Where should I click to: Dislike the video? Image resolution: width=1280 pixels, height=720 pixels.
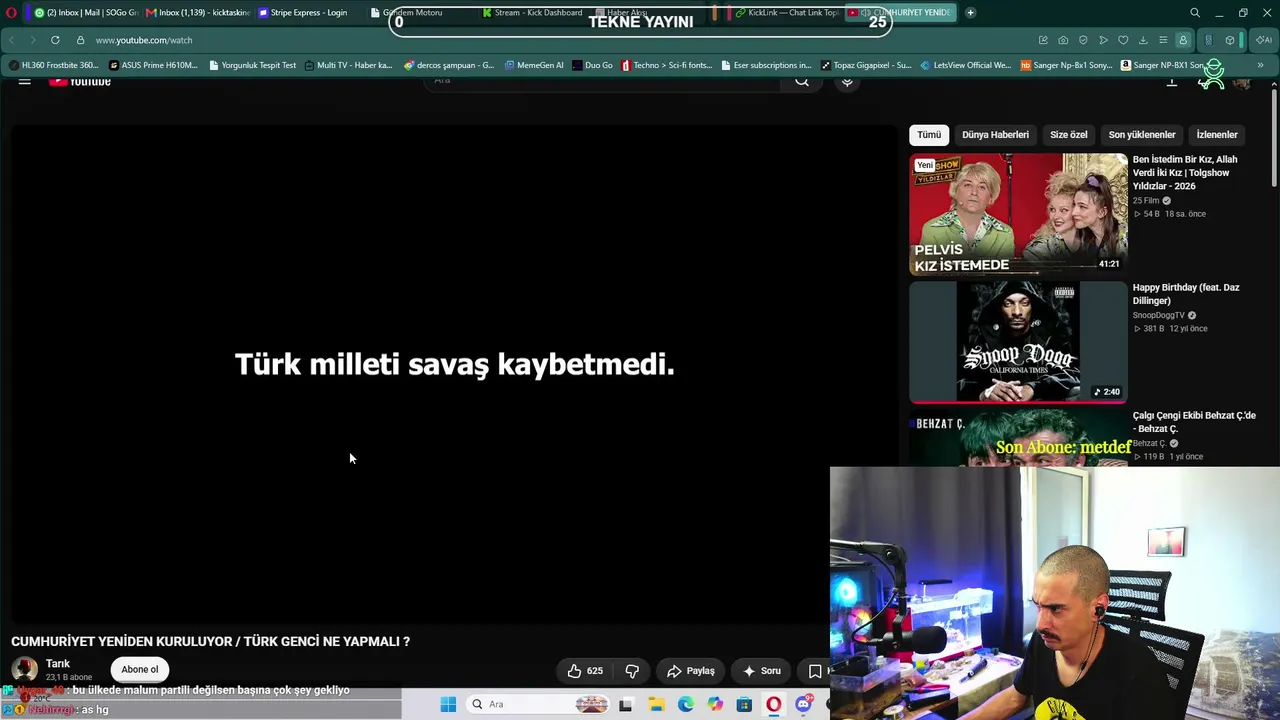[x=632, y=671]
